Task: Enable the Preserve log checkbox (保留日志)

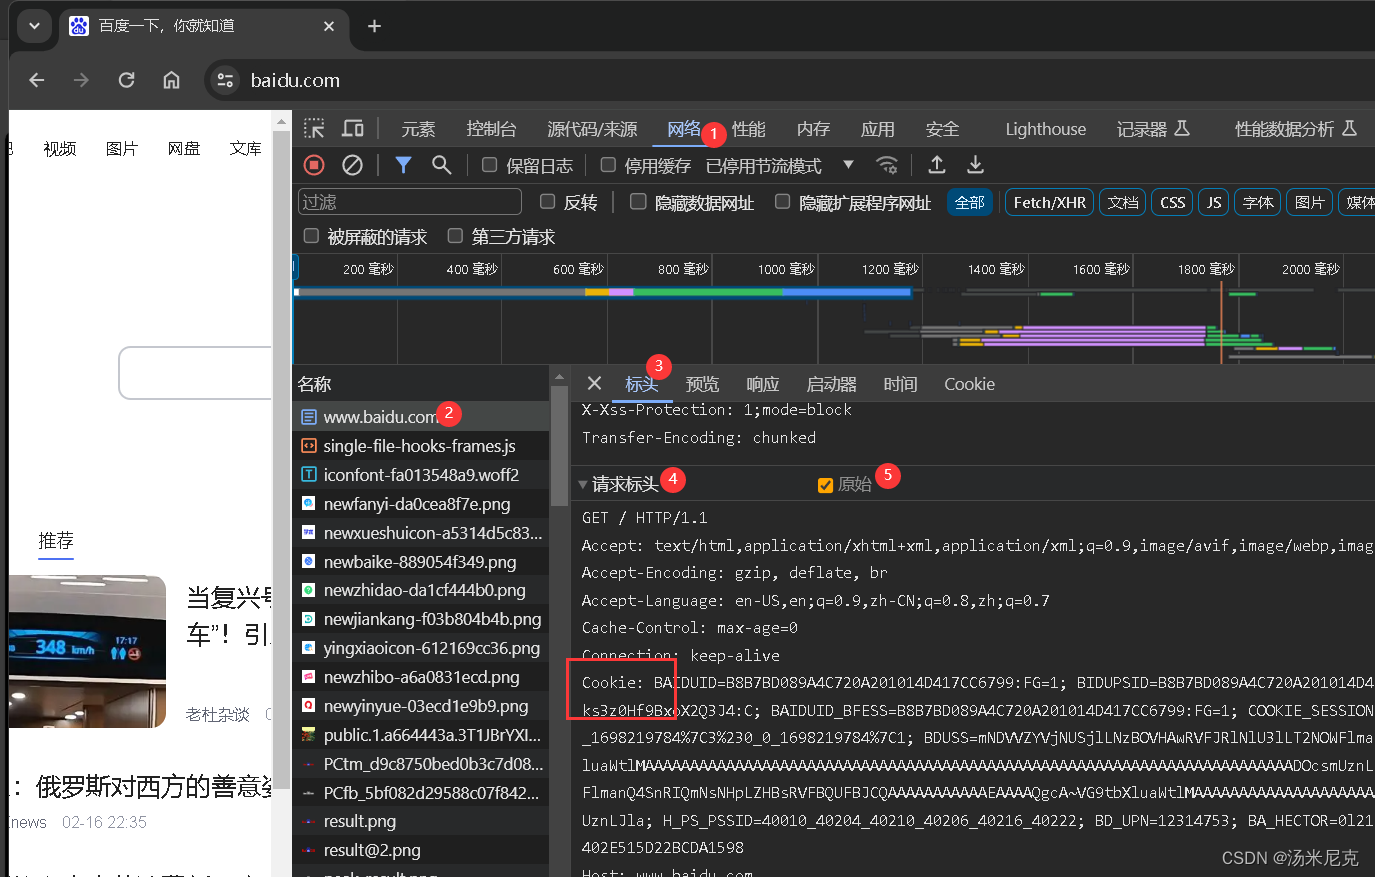Action: (489, 165)
